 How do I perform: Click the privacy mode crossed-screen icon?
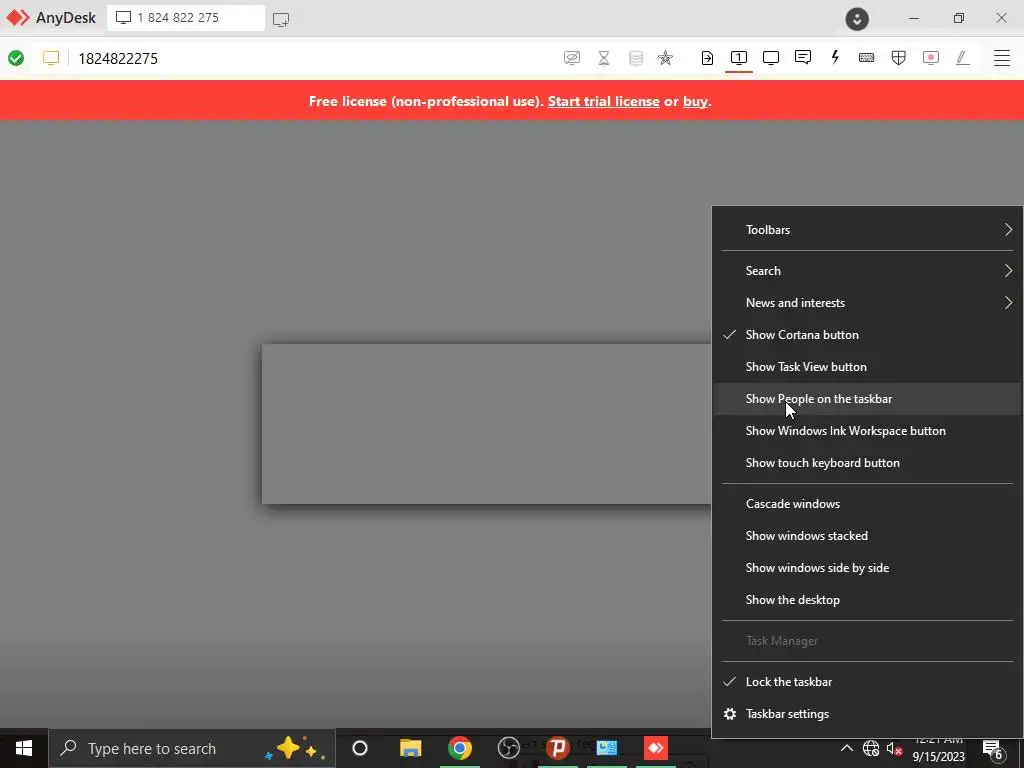[x=571, y=58]
